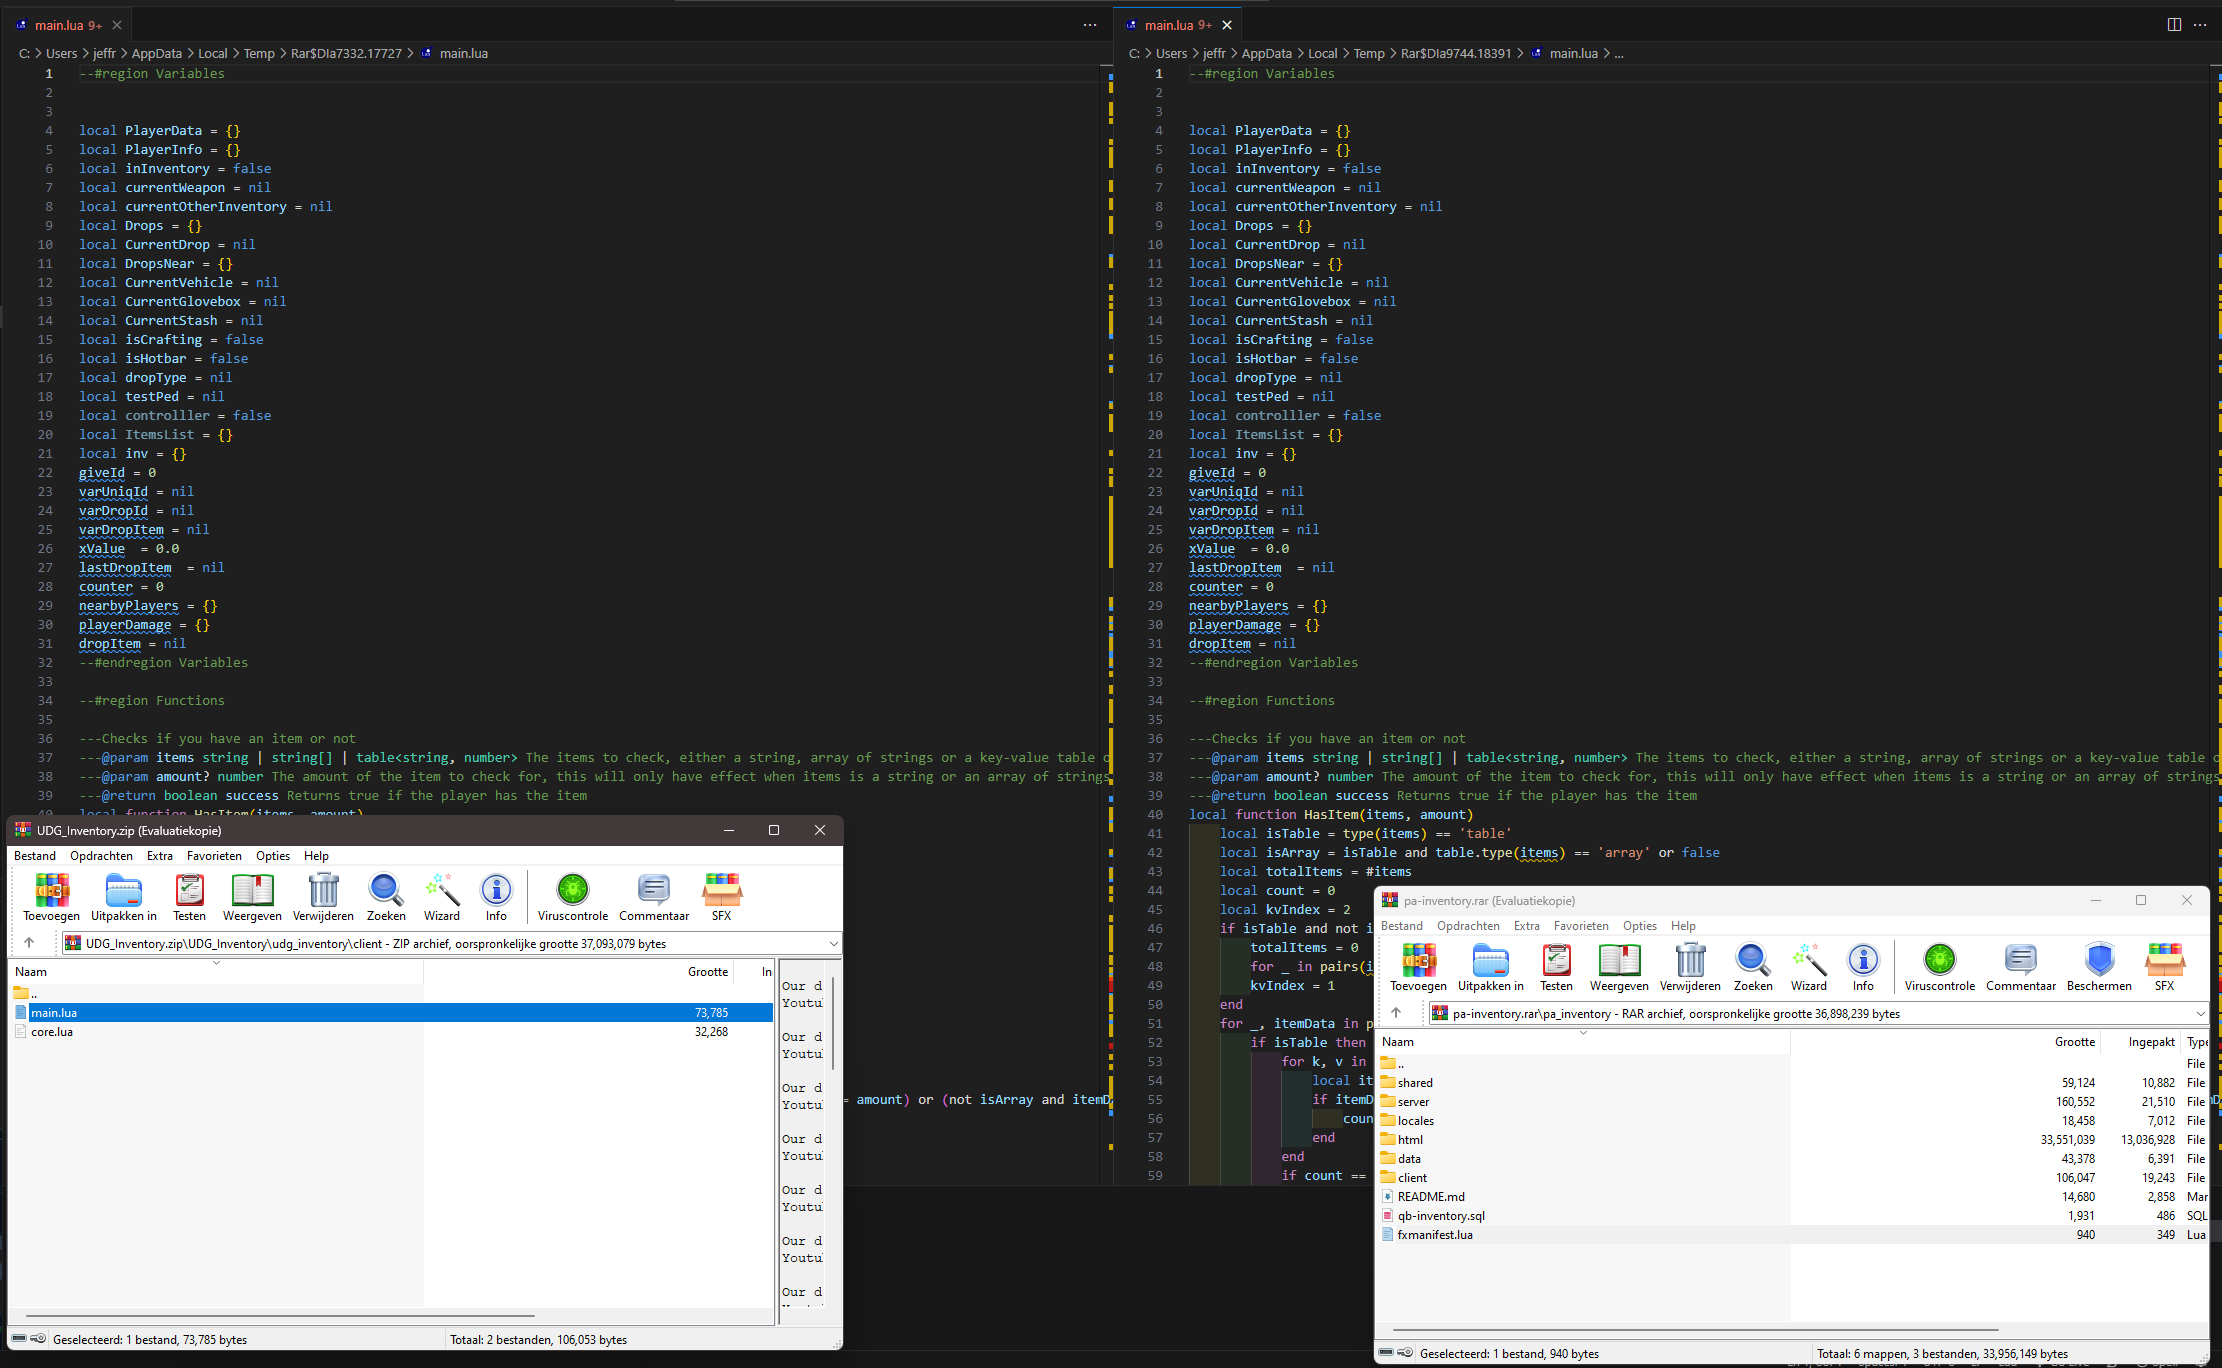Screen dimensions: 2222x1368
Task: Open Opties menu in UDG_Inventory.zip window
Action: point(273,856)
